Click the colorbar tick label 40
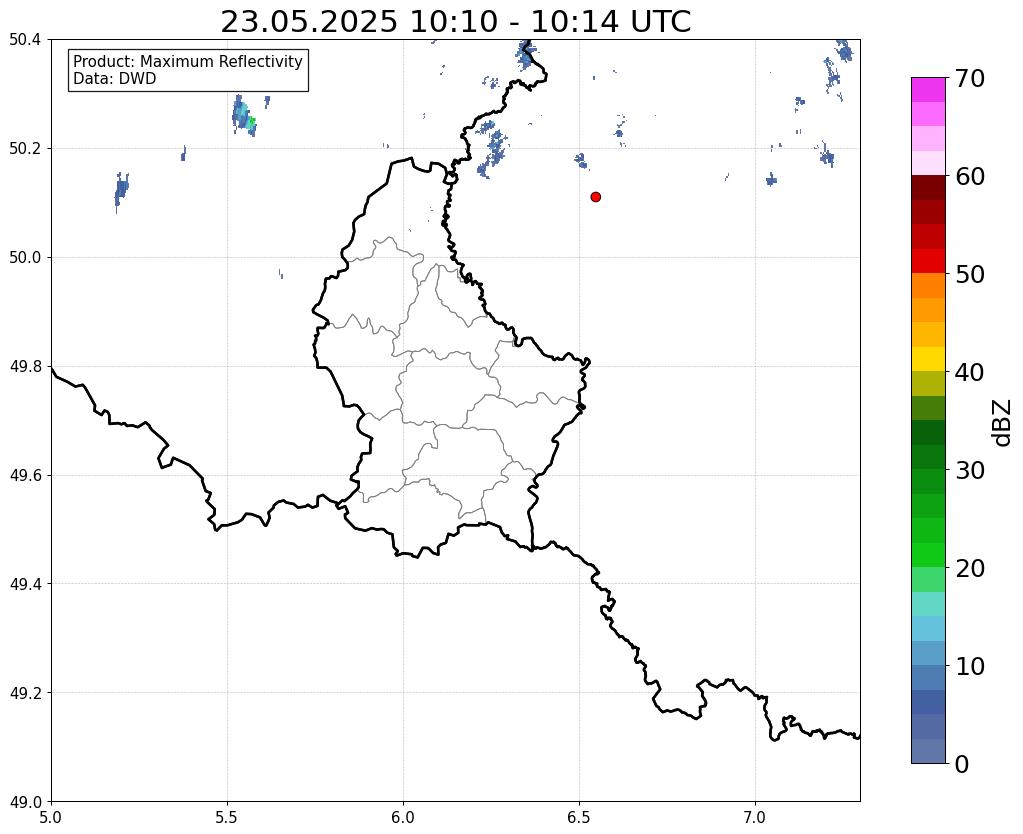This screenshot has height=834, width=1023. pyautogui.click(x=970, y=372)
